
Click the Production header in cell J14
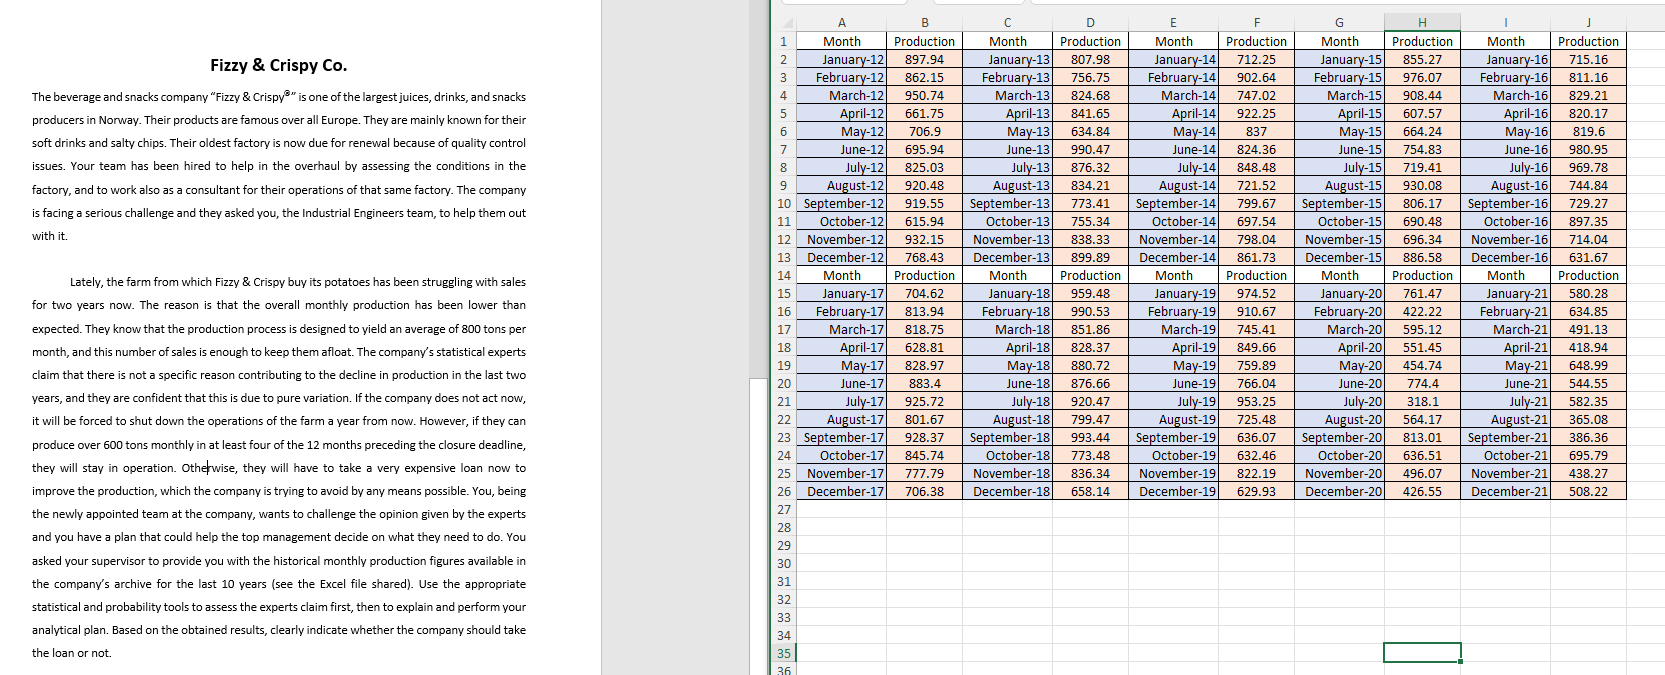tap(1588, 275)
